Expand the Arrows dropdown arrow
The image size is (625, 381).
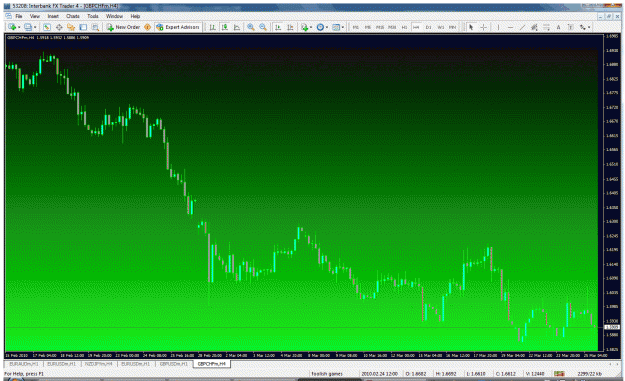pos(589,27)
